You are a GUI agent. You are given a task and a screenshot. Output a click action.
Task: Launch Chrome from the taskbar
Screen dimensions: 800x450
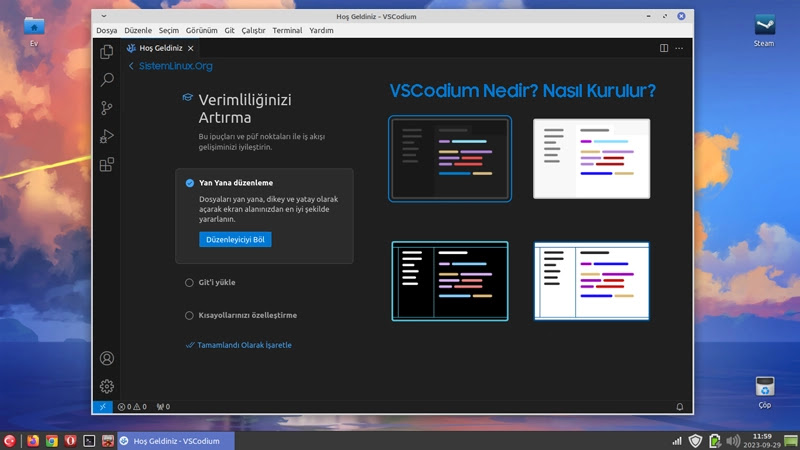click(x=52, y=441)
